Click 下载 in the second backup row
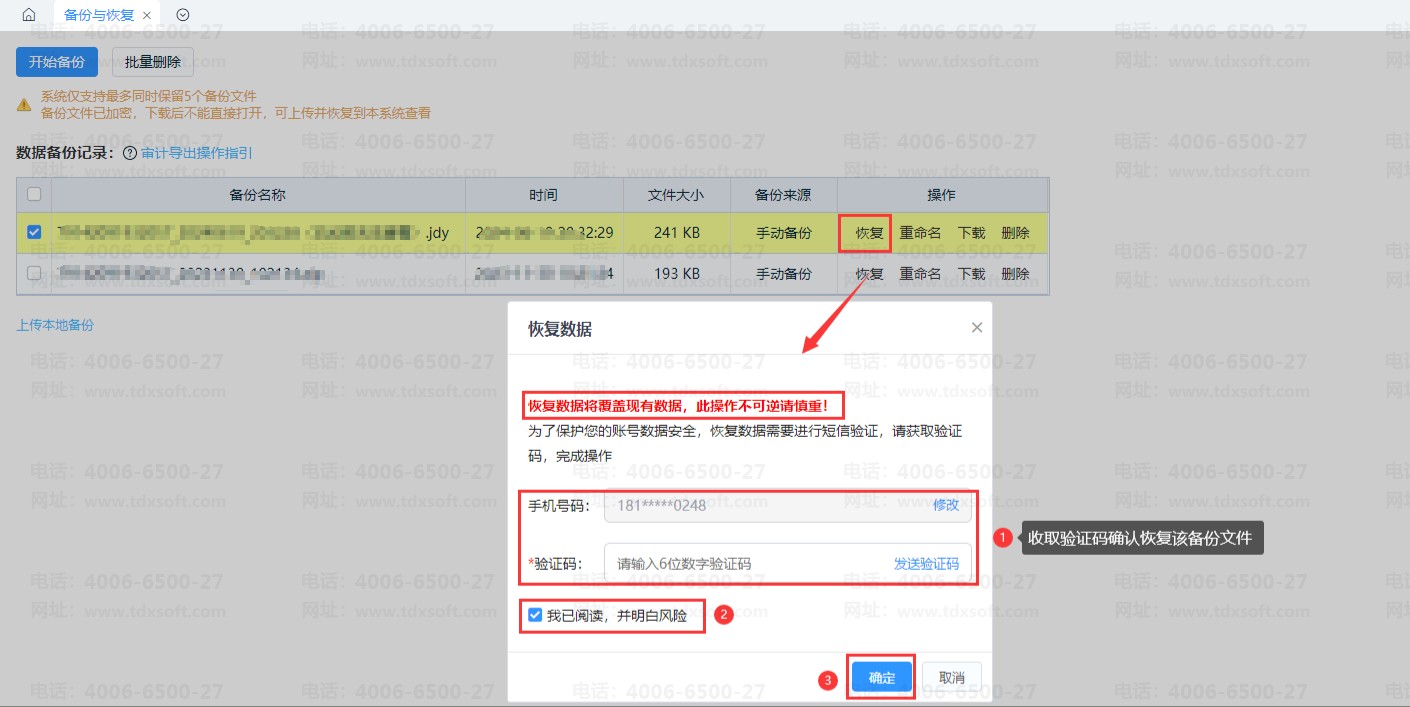Screen dimensions: 1410x707 coord(971,274)
